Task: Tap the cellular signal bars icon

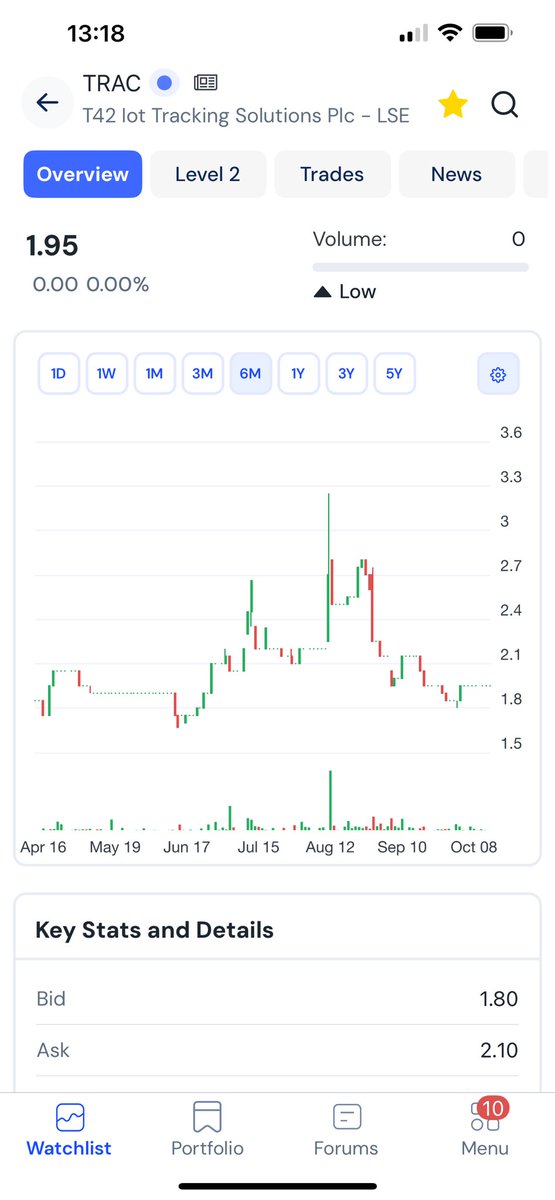Action: click(x=412, y=34)
